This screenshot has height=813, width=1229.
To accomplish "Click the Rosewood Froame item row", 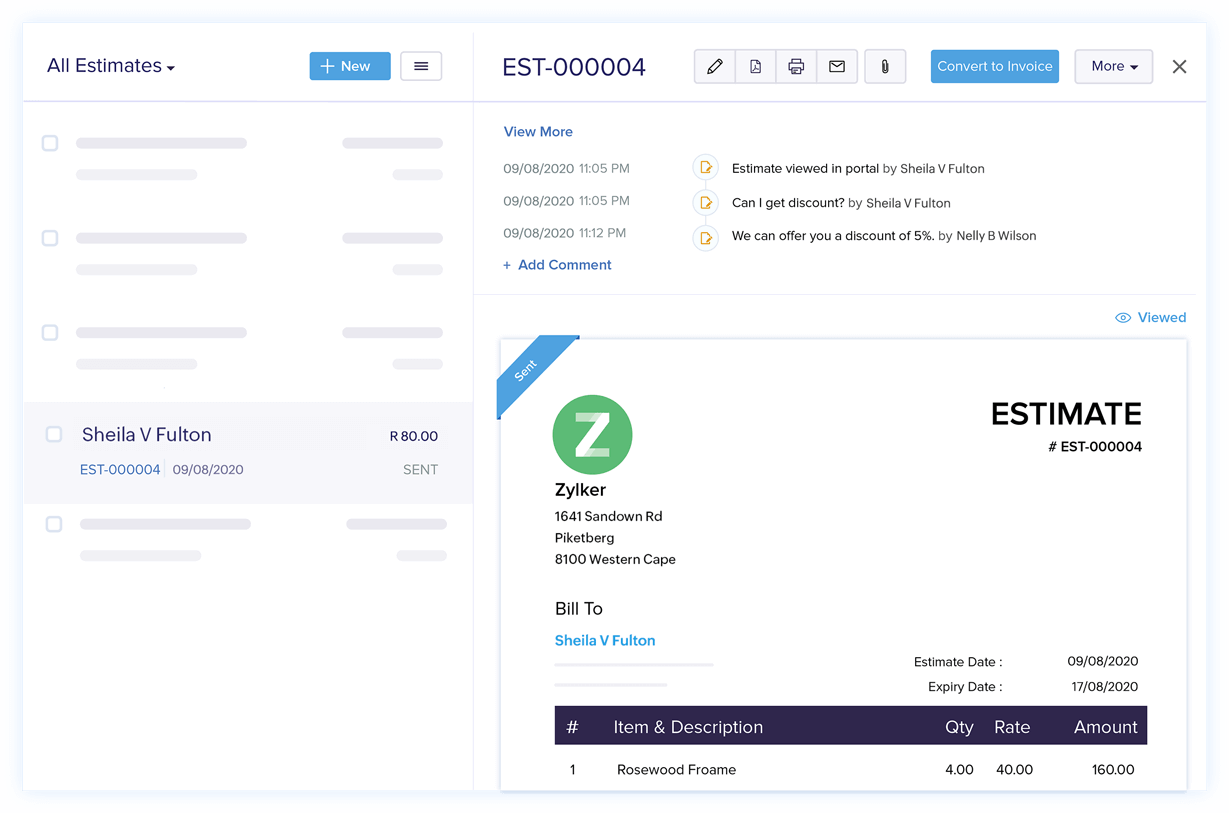I will [851, 770].
